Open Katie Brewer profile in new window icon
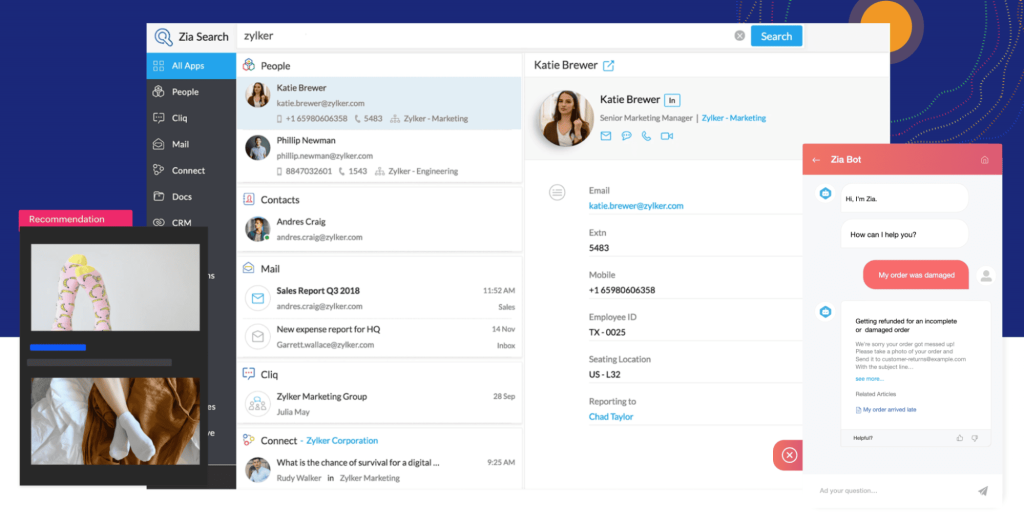Viewport: 1024px width, 527px height. [x=609, y=65]
